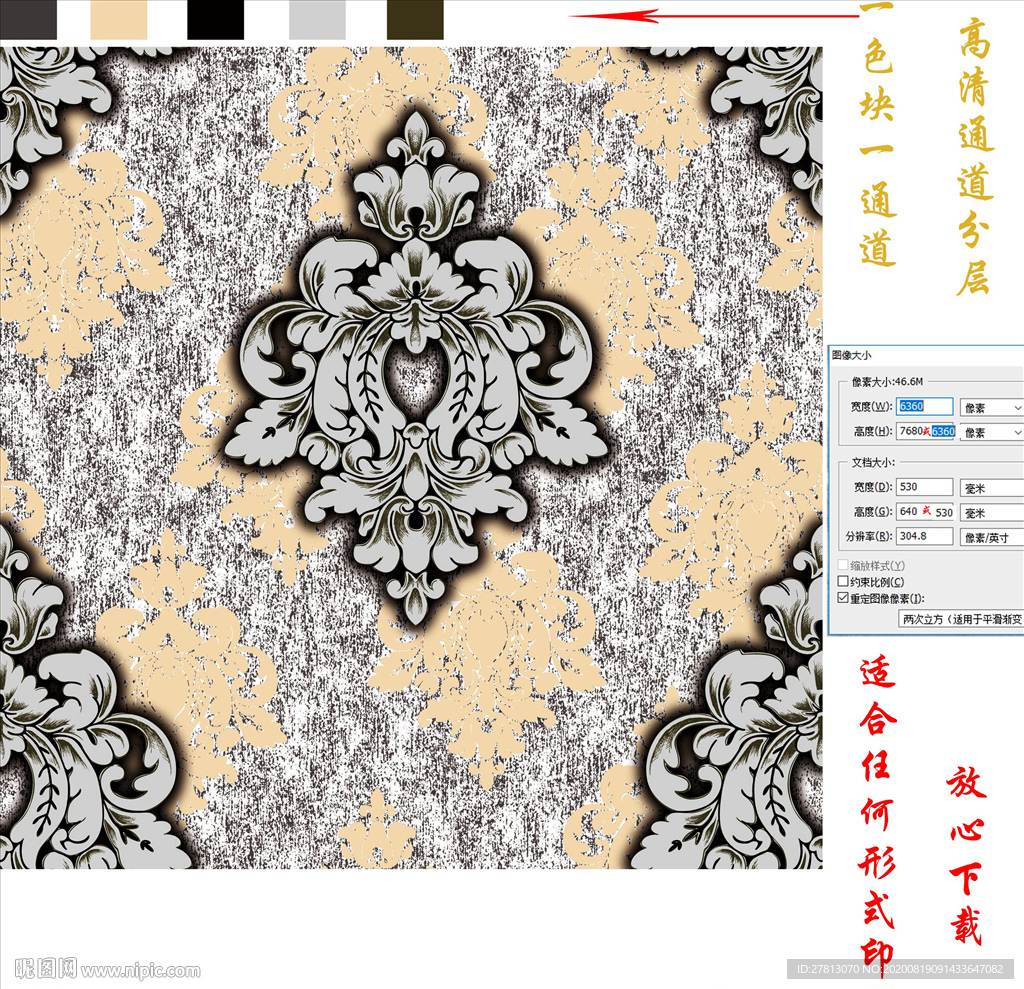Enable the Constrain Proportions checkbox (约束比例)

[843, 581]
